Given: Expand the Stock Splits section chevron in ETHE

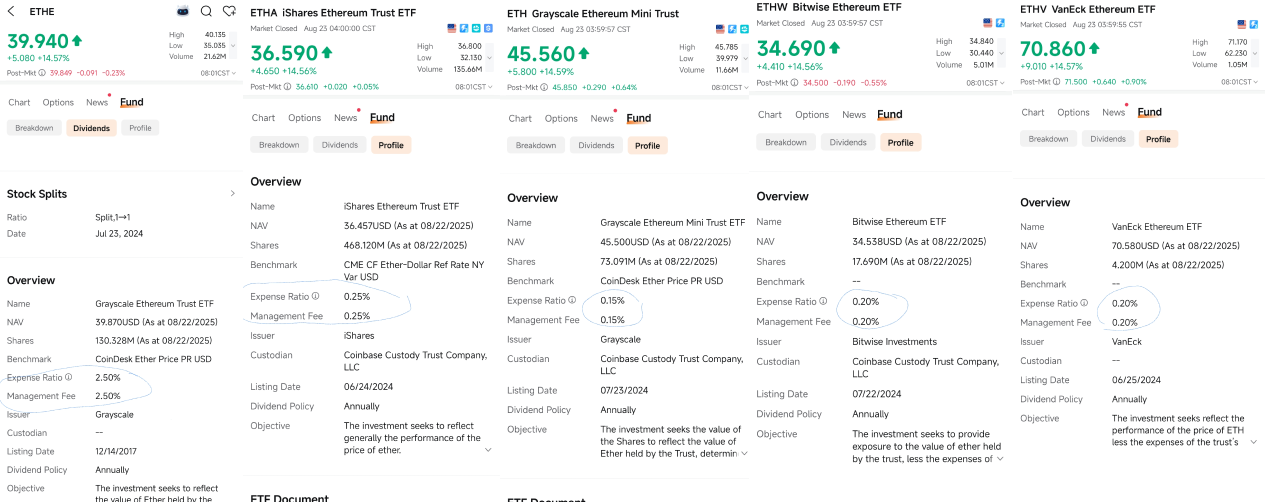Looking at the screenshot, I should coord(233,193).
